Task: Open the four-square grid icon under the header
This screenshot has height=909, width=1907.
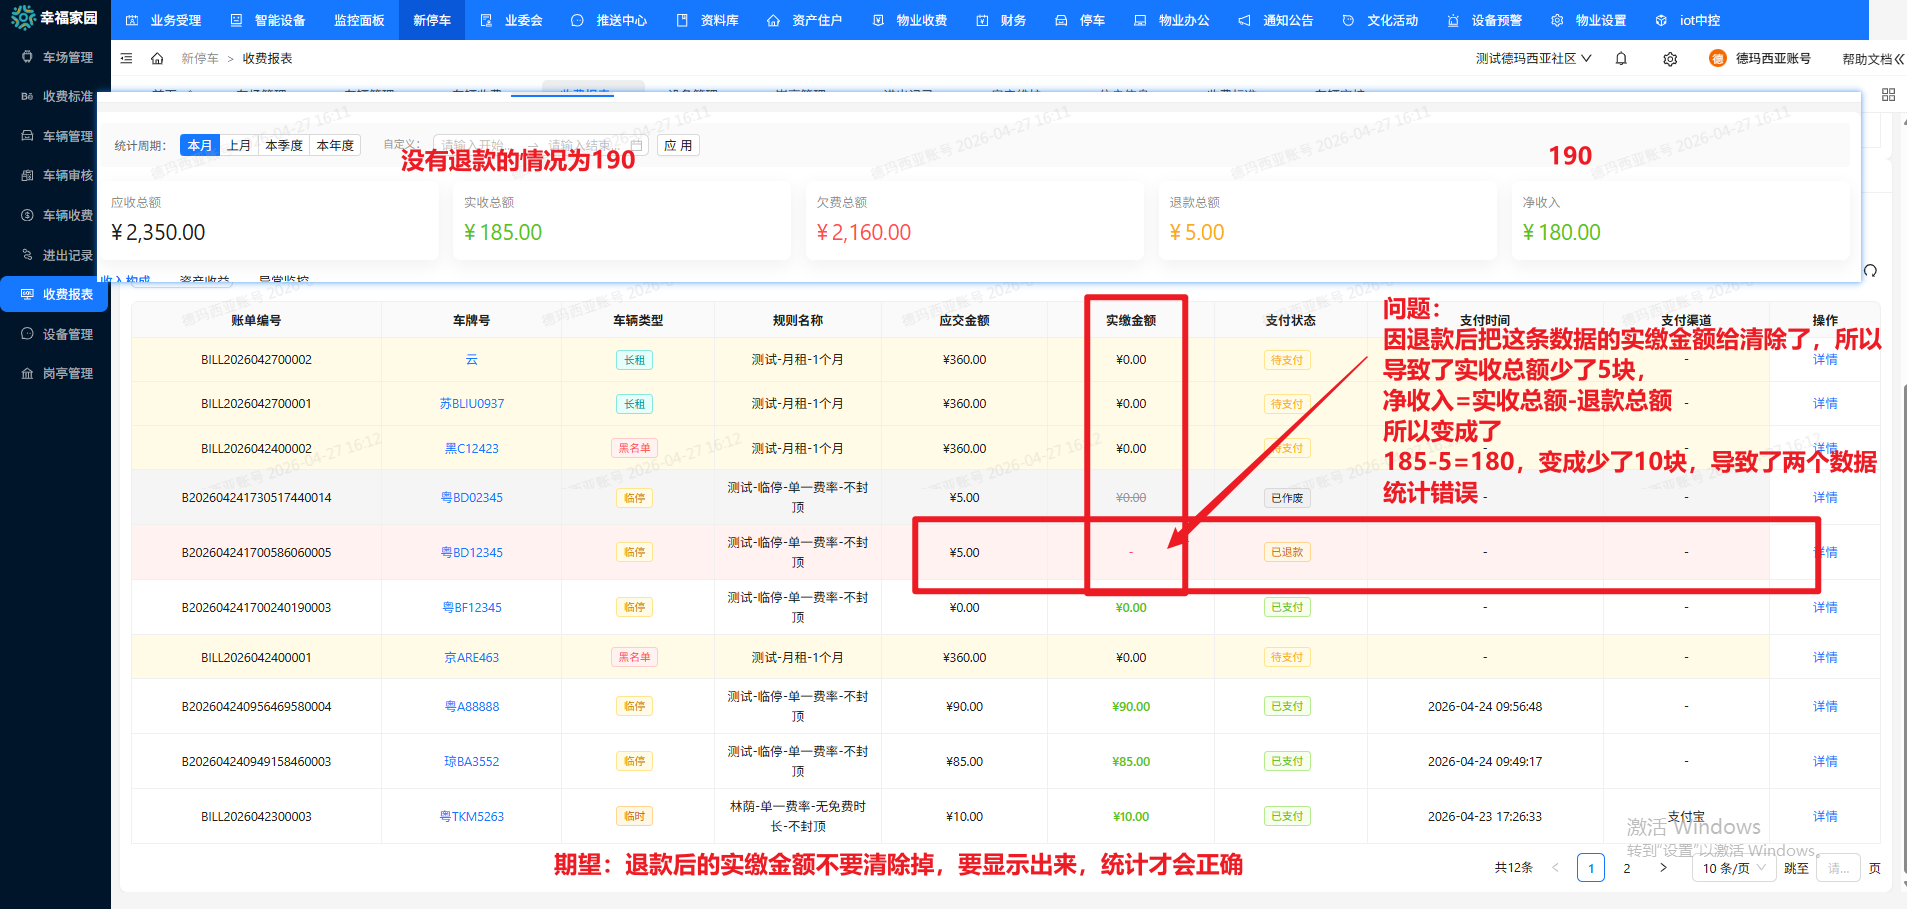Action: pos(1888,94)
